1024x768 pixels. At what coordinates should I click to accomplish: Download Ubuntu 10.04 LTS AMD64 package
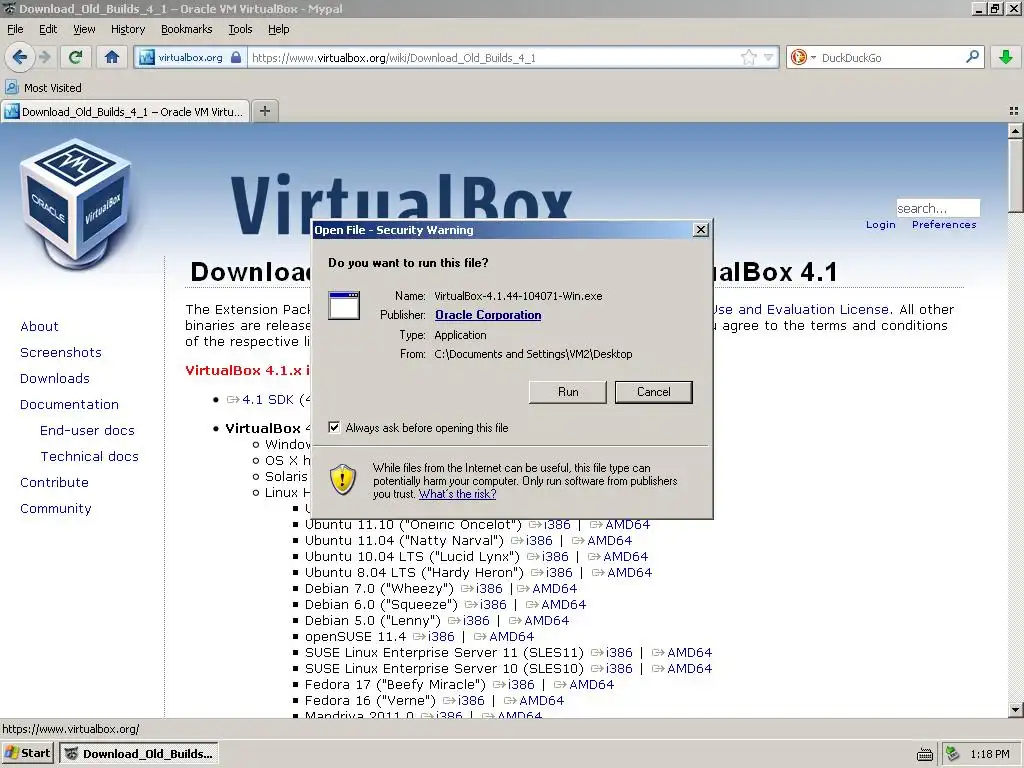point(618,556)
